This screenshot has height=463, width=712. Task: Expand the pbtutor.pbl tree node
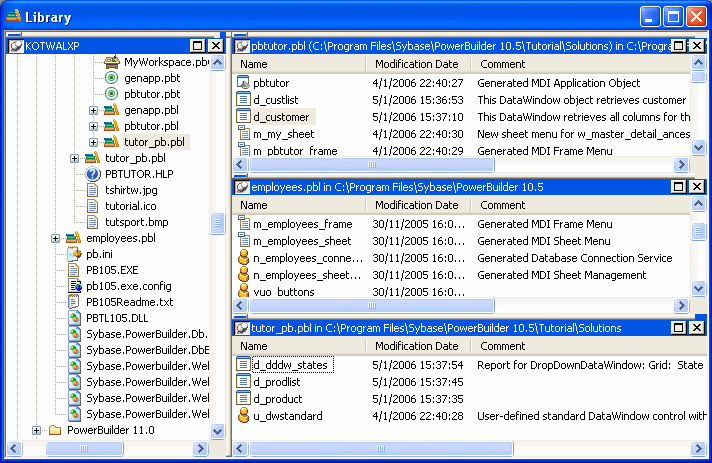(x=93, y=126)
